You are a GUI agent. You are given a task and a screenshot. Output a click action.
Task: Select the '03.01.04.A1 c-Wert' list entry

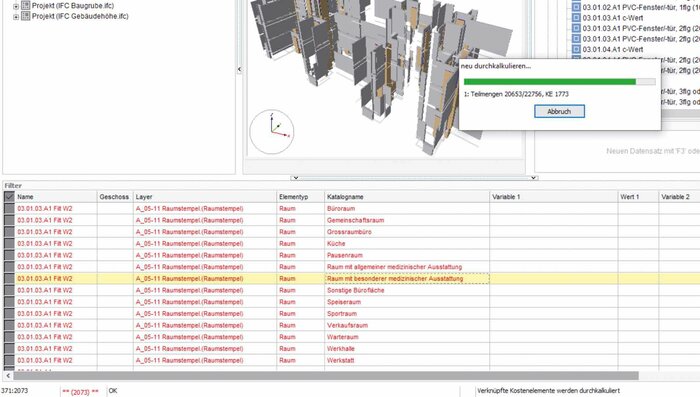[612, 49]
